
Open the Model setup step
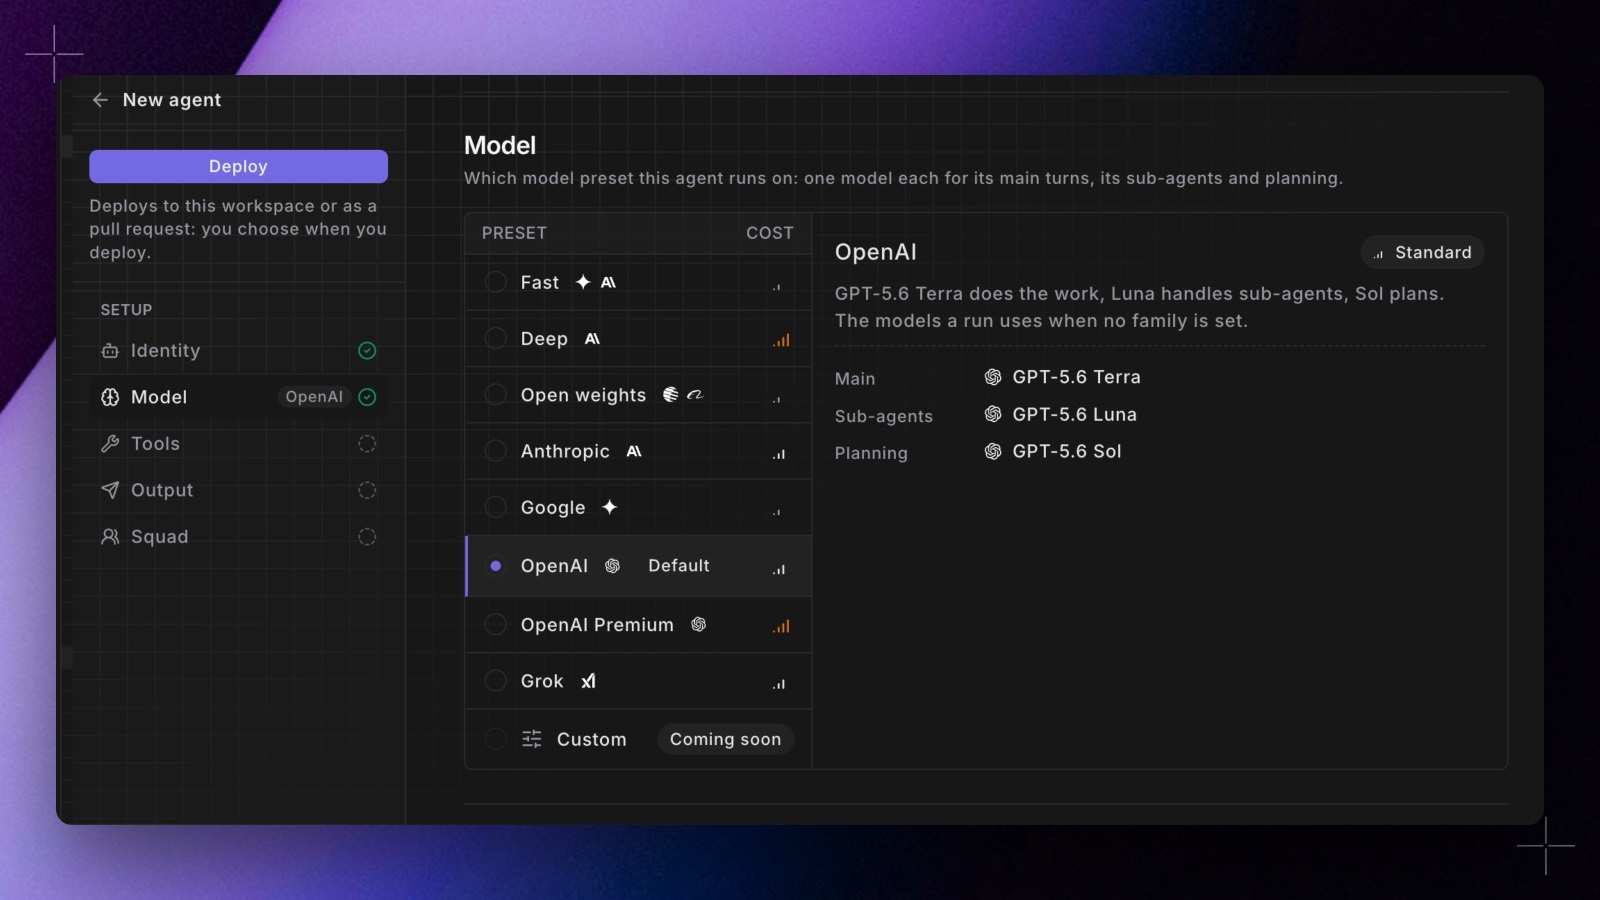pyautogui.click(x=238, y=397)
